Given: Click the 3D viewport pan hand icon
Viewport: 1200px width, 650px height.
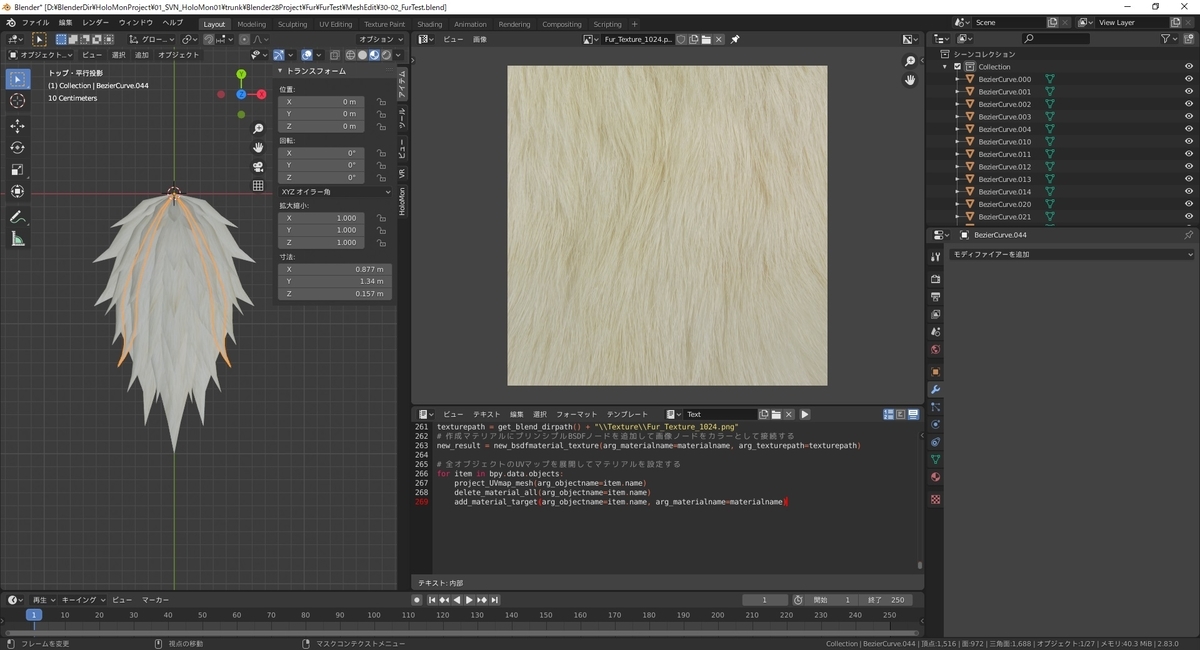Looking at the screenshot, I should point(258,148).
